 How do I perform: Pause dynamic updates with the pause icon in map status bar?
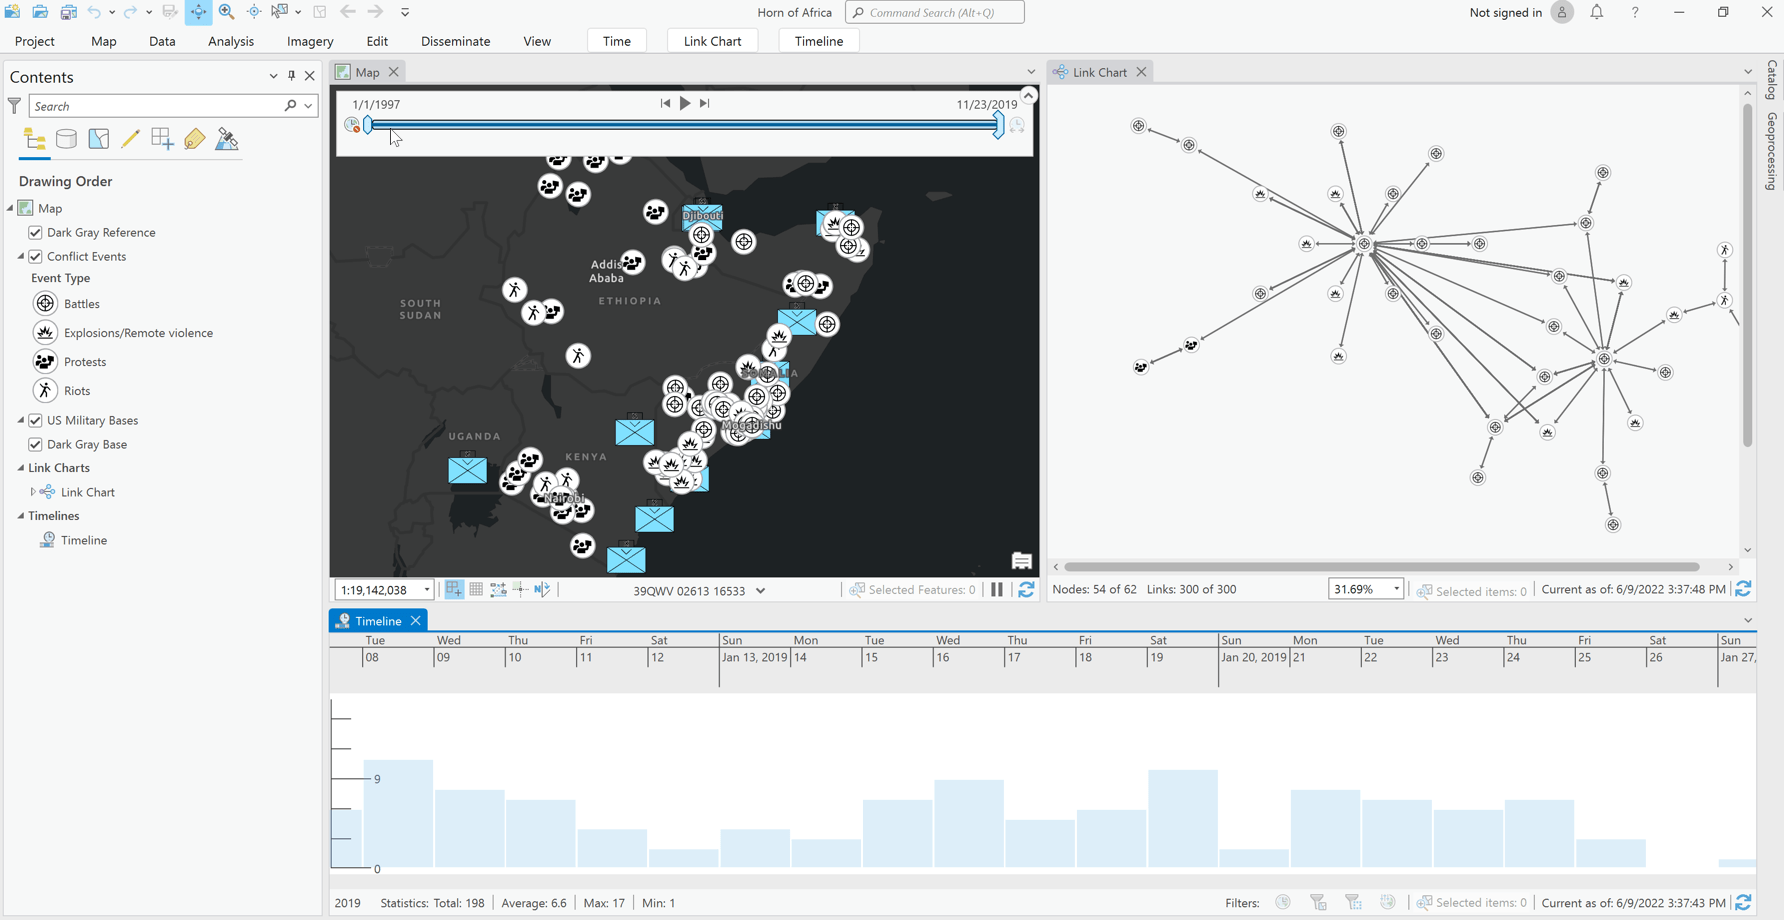click(997, 590)
